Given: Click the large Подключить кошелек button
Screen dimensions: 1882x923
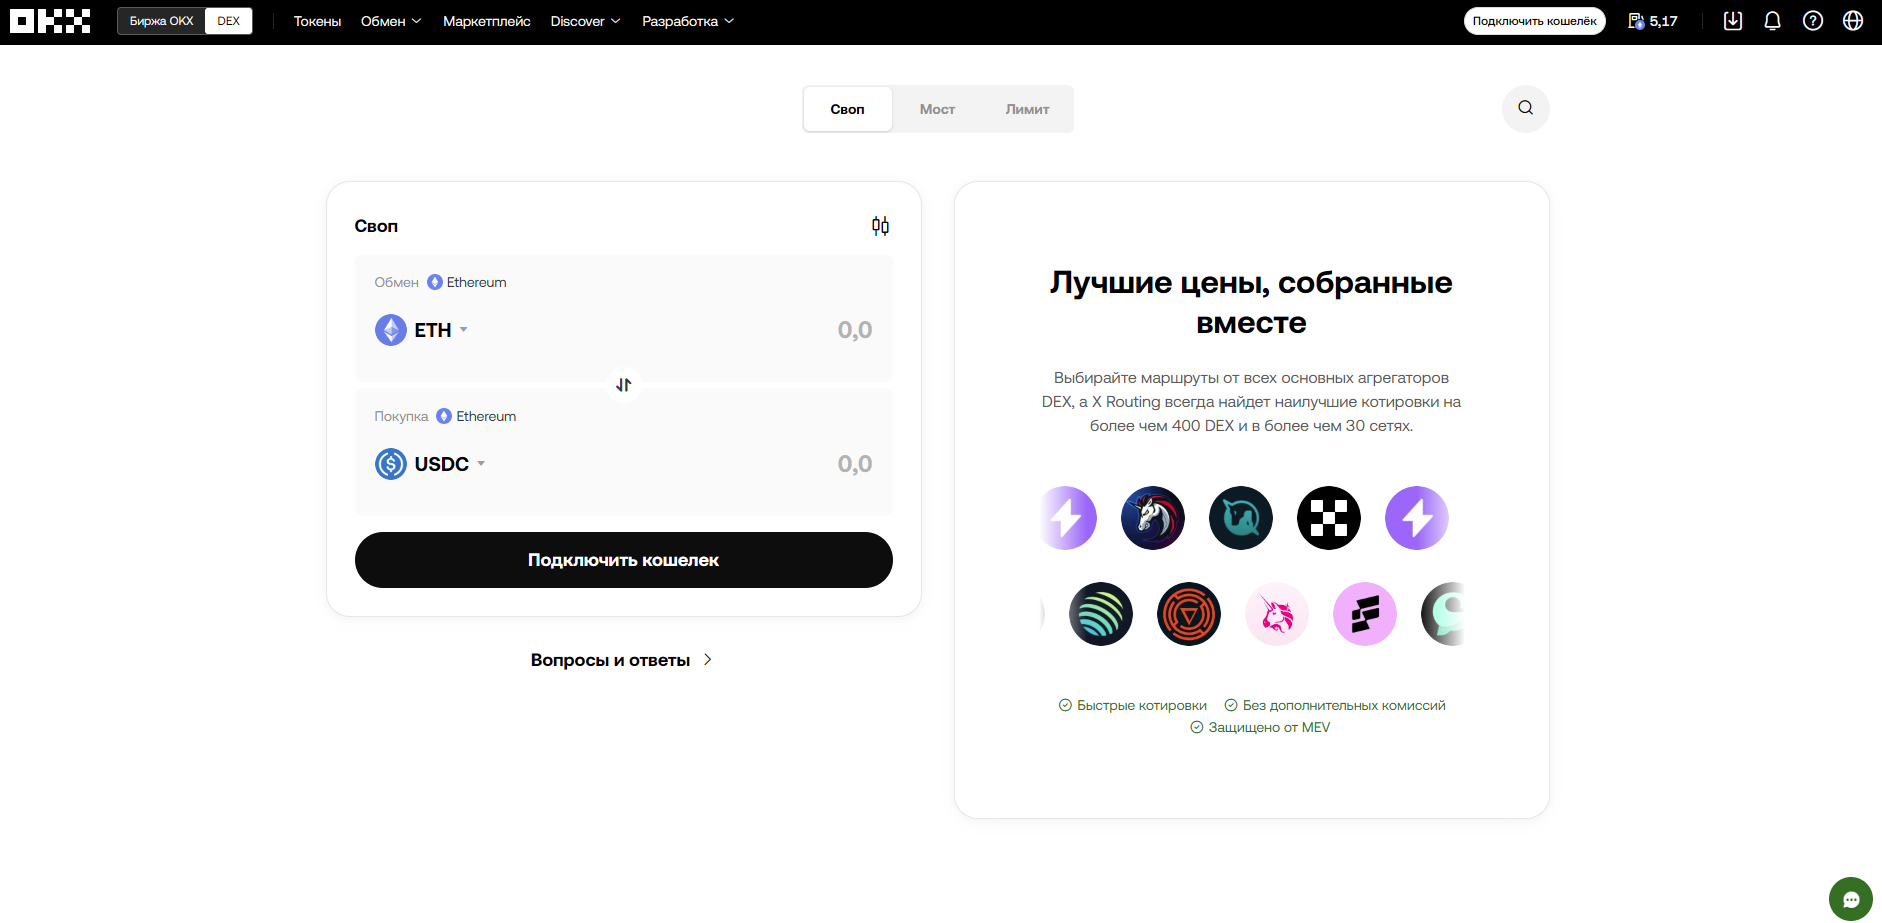Looking at the screenshot, I should (623, 560).
